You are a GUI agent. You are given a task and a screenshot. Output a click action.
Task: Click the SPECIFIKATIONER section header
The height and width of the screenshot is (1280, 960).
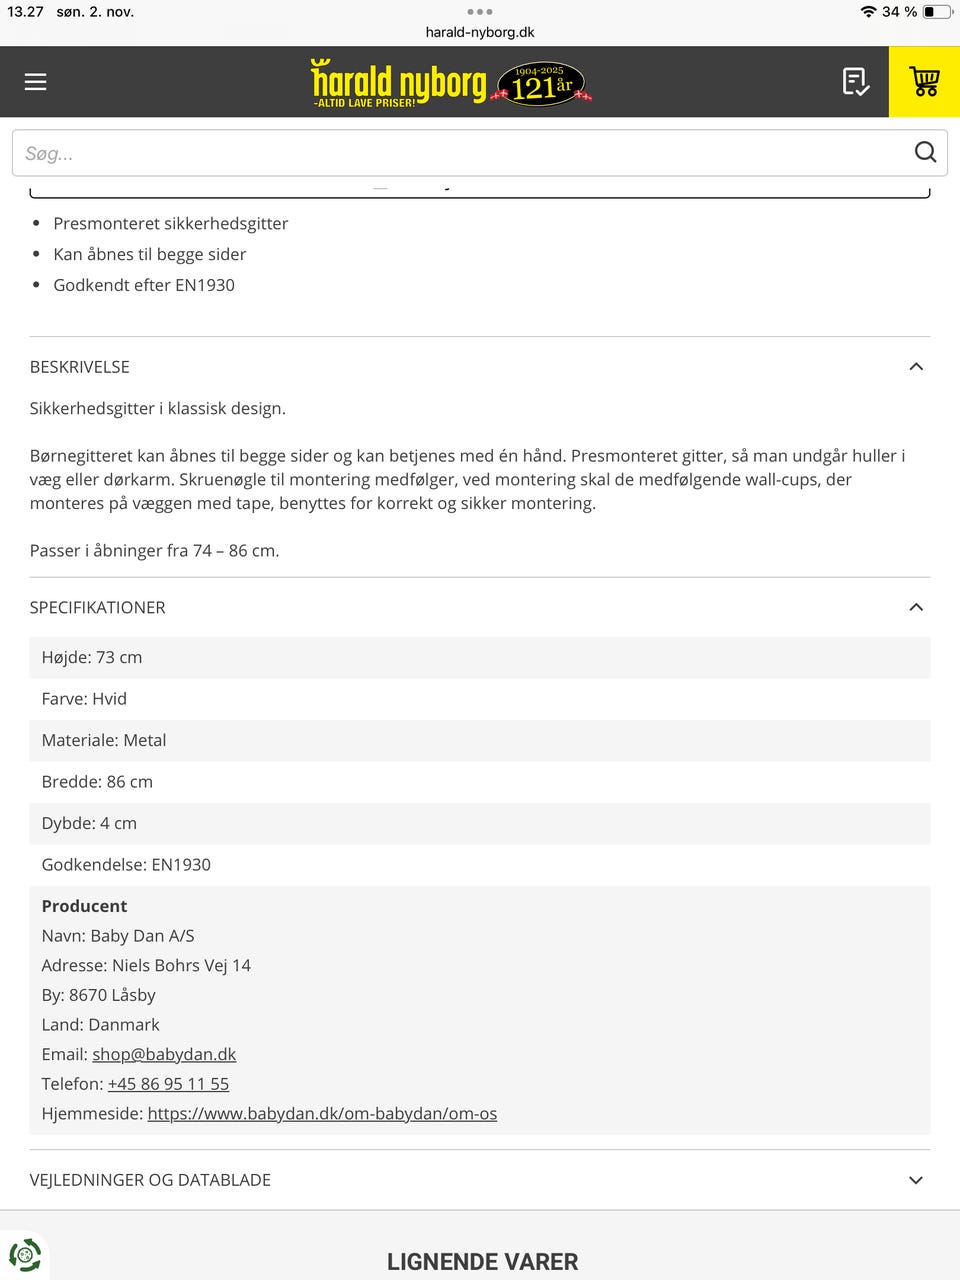tap(98, 608)
